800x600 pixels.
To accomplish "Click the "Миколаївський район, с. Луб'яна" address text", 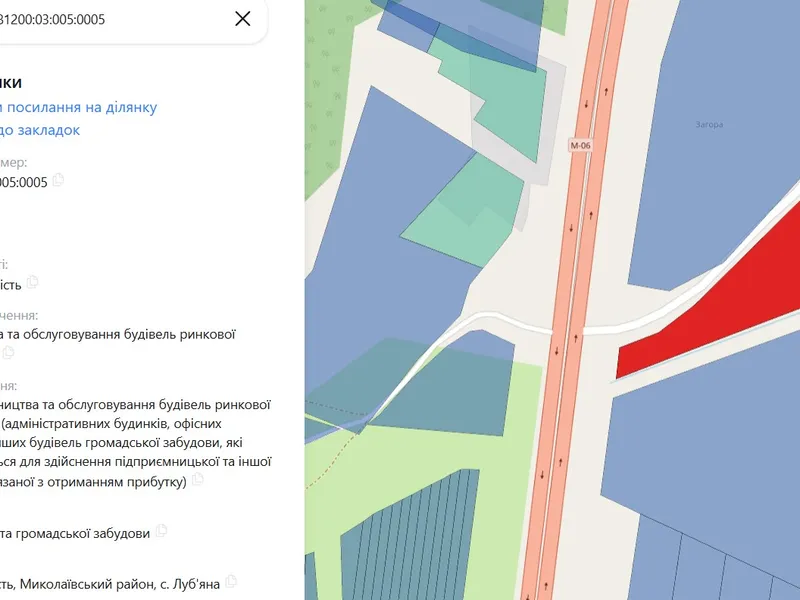I will (120, 584).
